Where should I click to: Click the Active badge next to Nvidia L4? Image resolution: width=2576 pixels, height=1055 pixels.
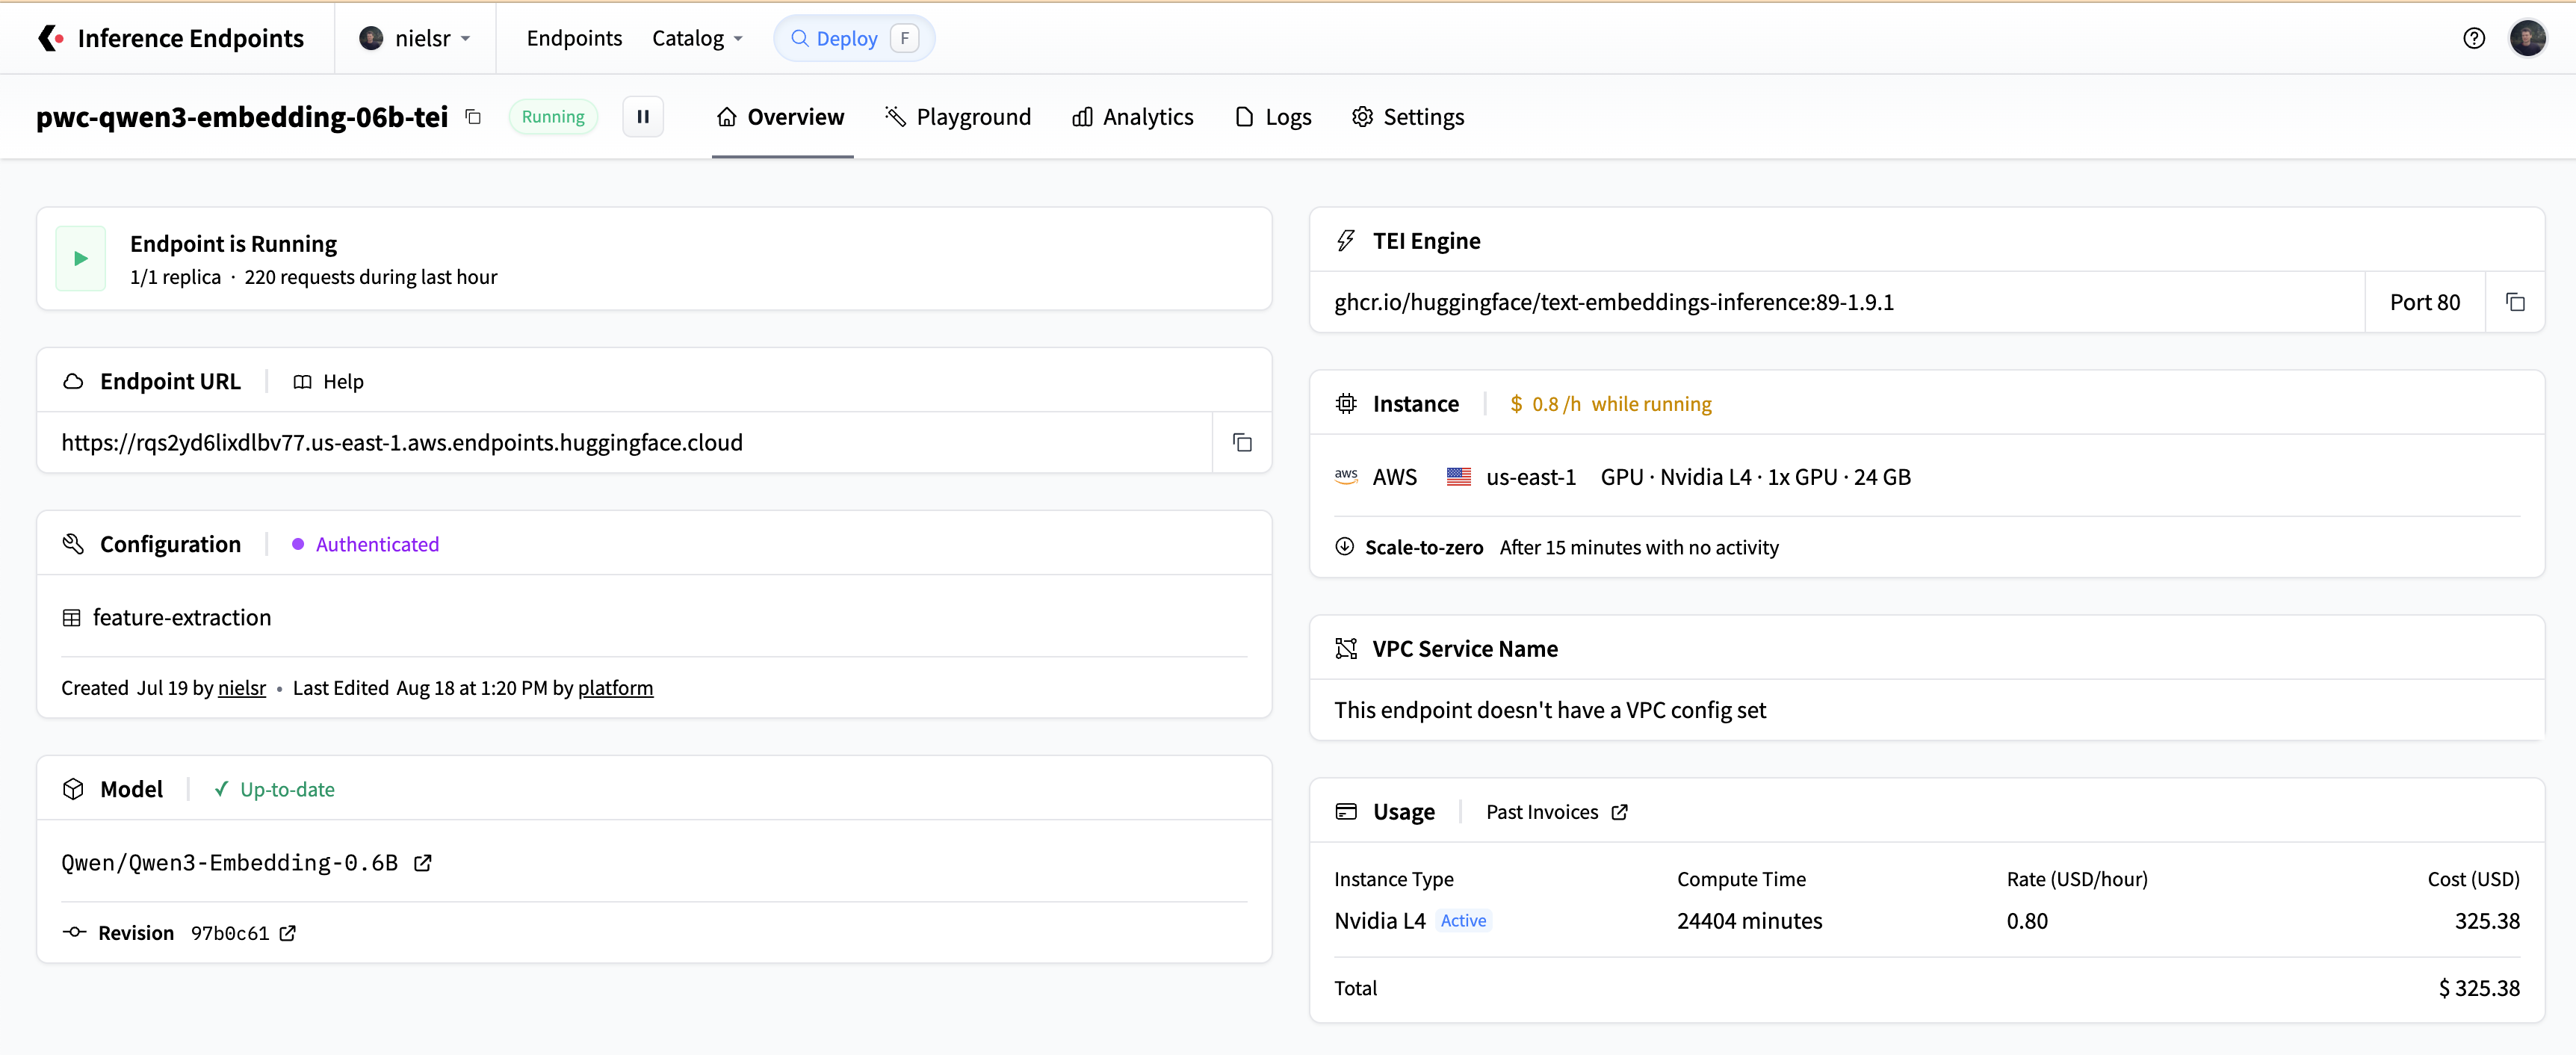pos(1463,921)
